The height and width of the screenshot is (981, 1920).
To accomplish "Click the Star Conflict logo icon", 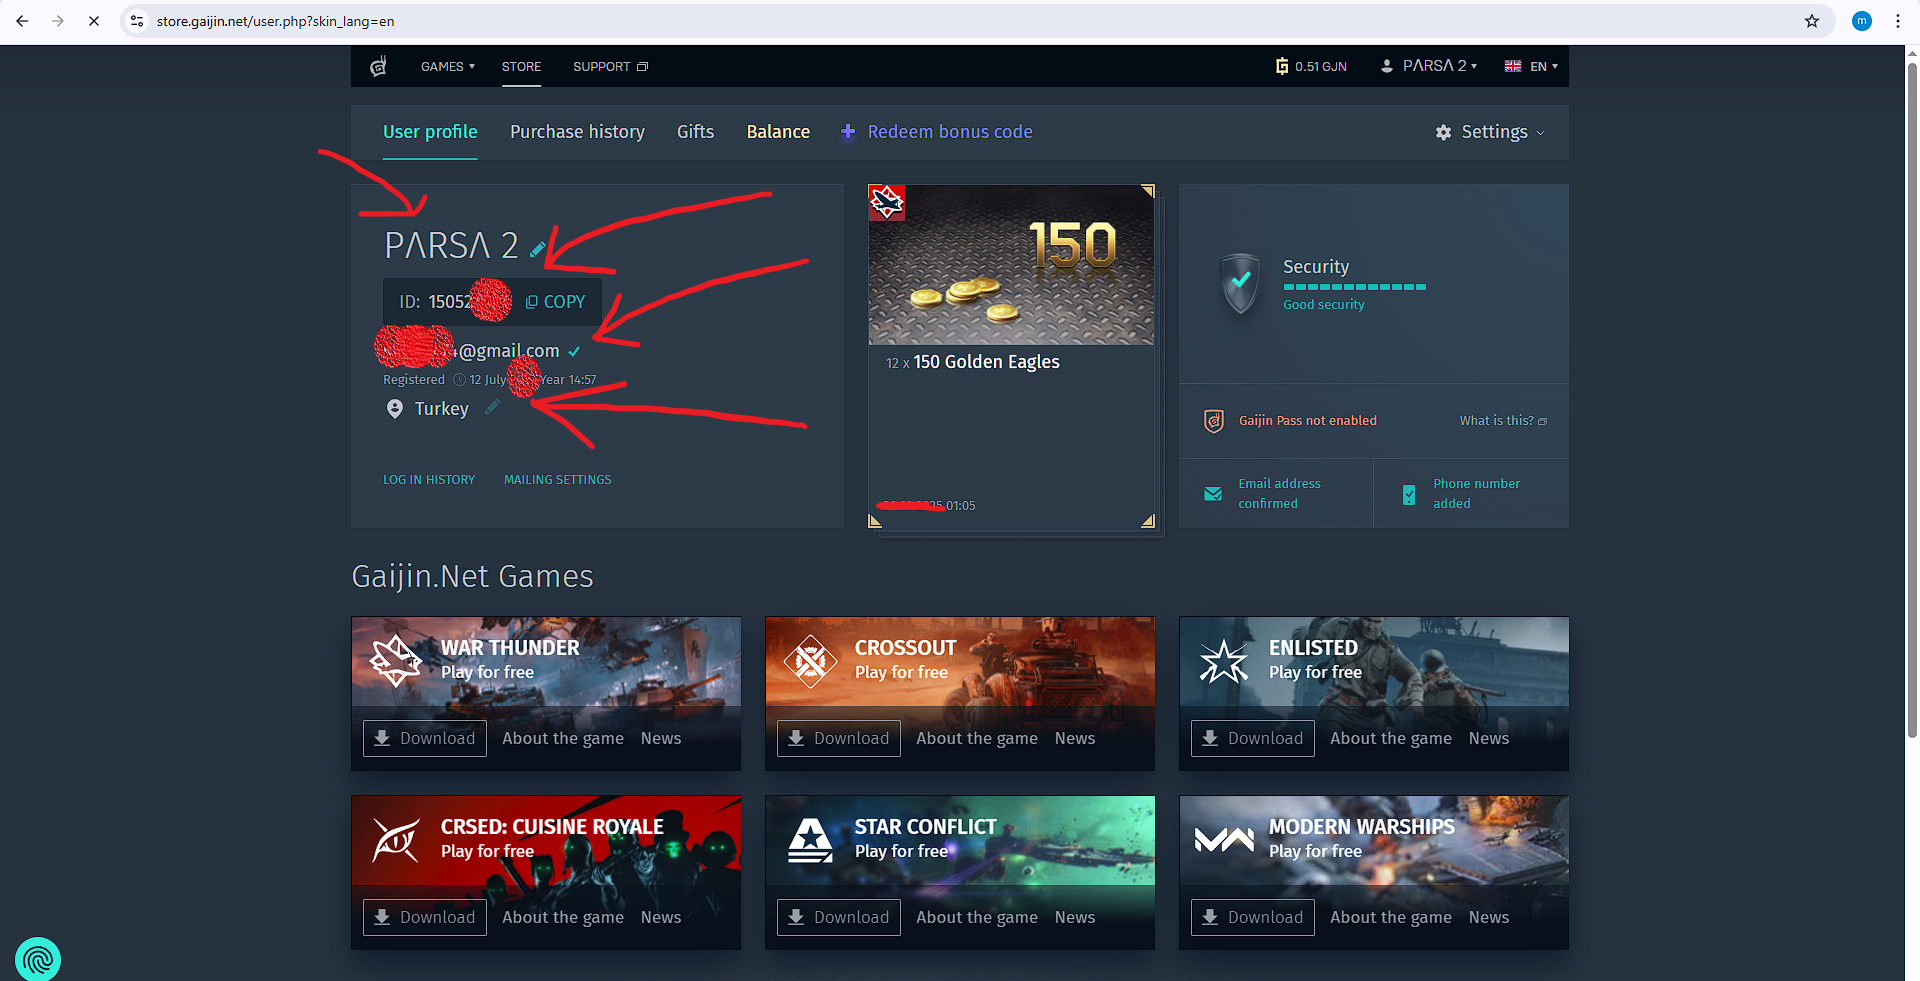I will pos(810,840).
